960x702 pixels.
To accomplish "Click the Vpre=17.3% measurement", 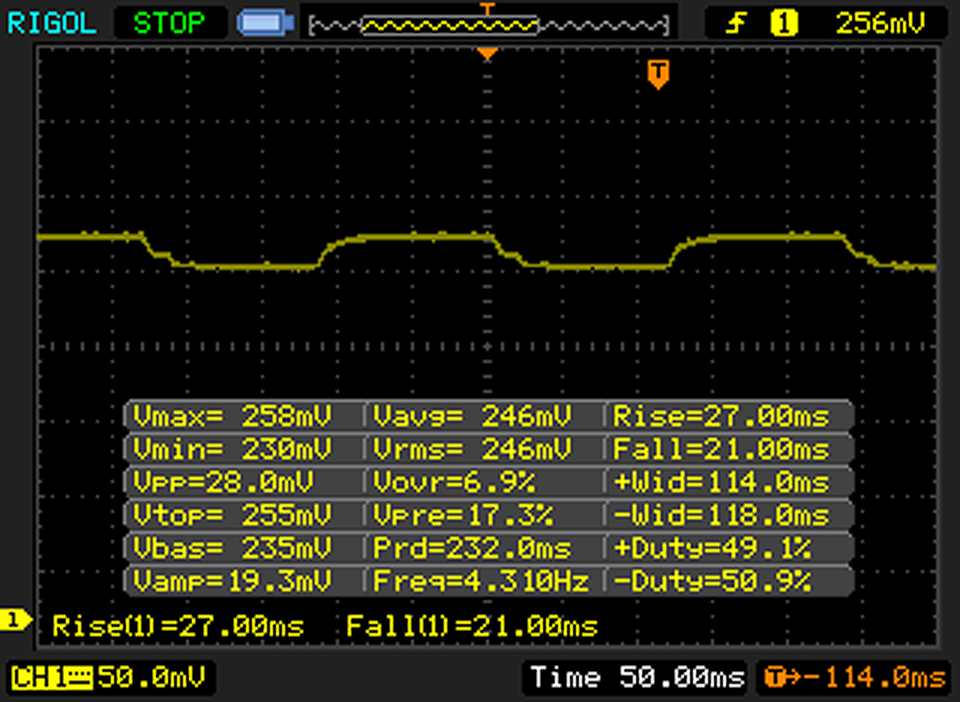I will pyautogui.click(x=463, y=515).
